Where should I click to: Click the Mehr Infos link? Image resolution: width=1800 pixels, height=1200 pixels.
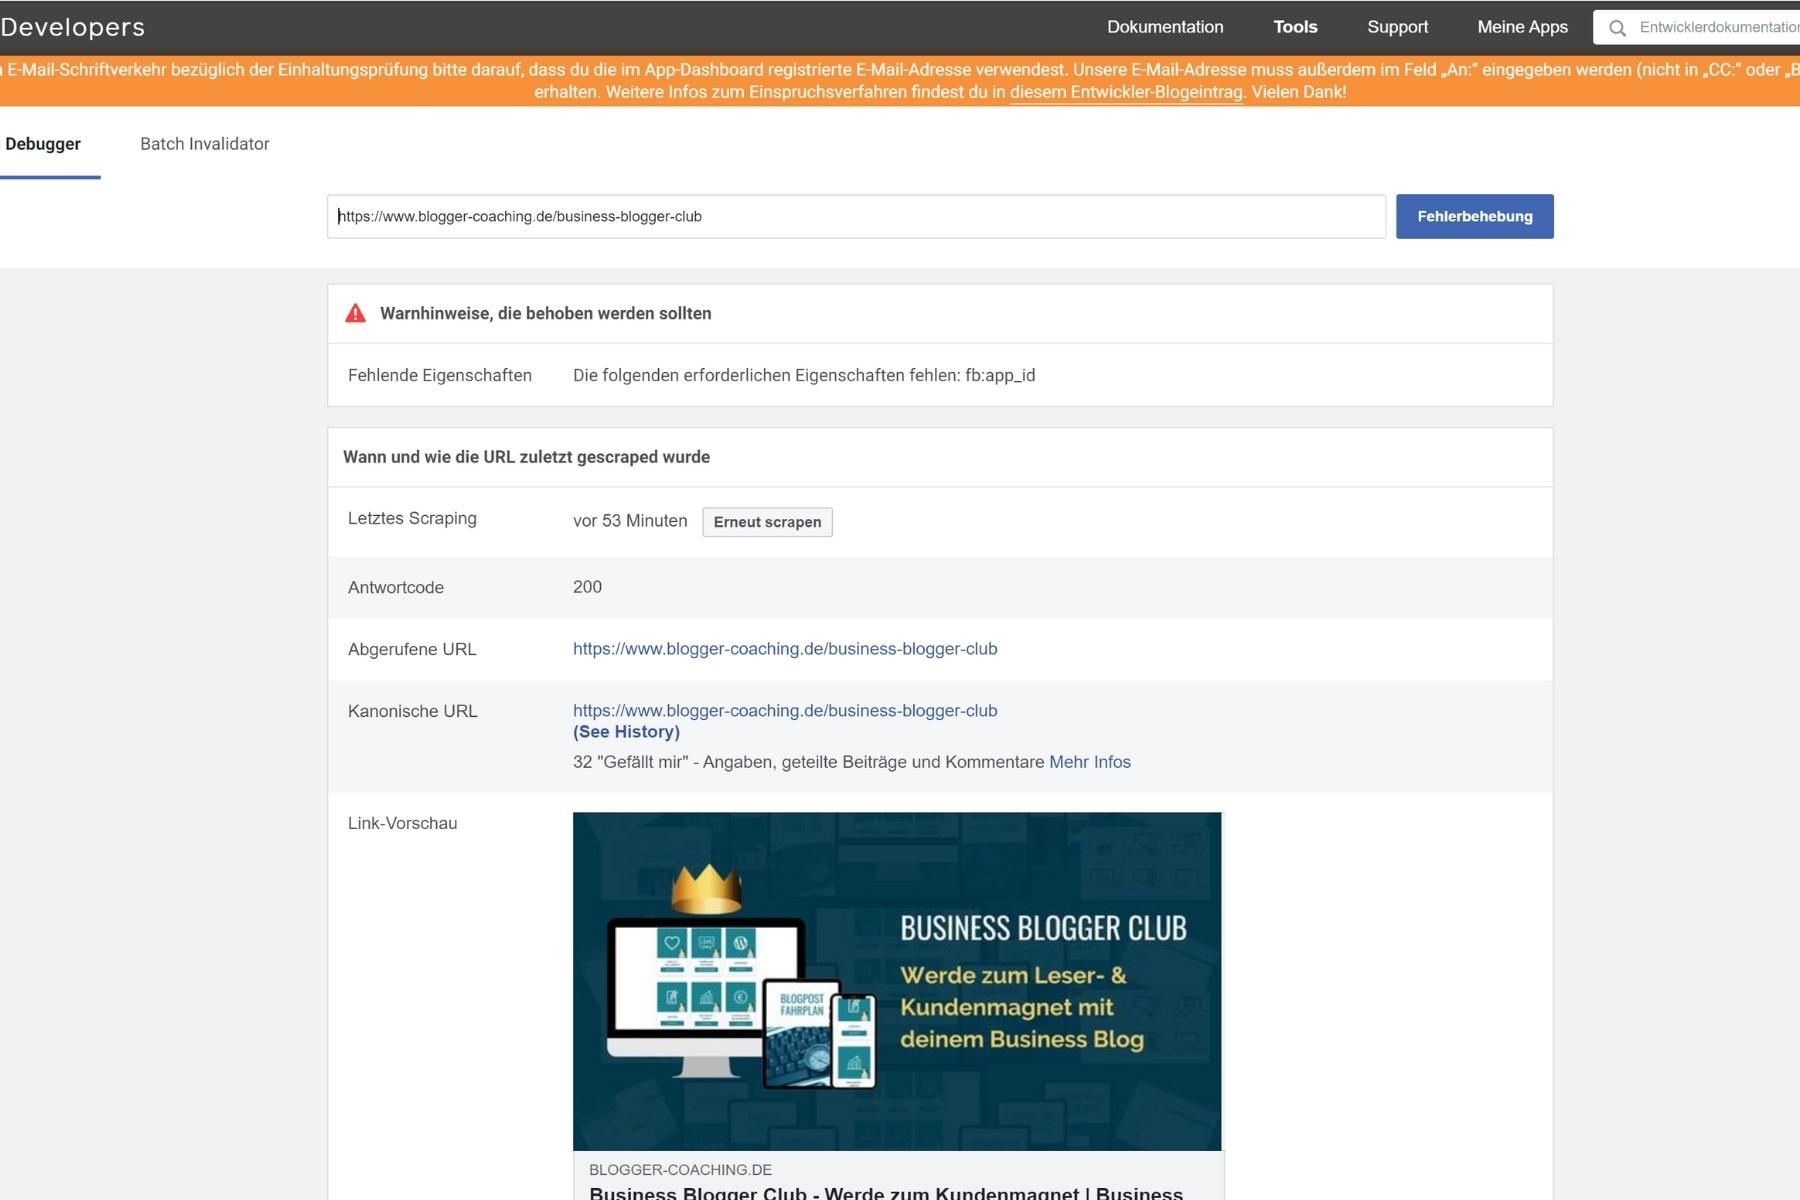1090,762
